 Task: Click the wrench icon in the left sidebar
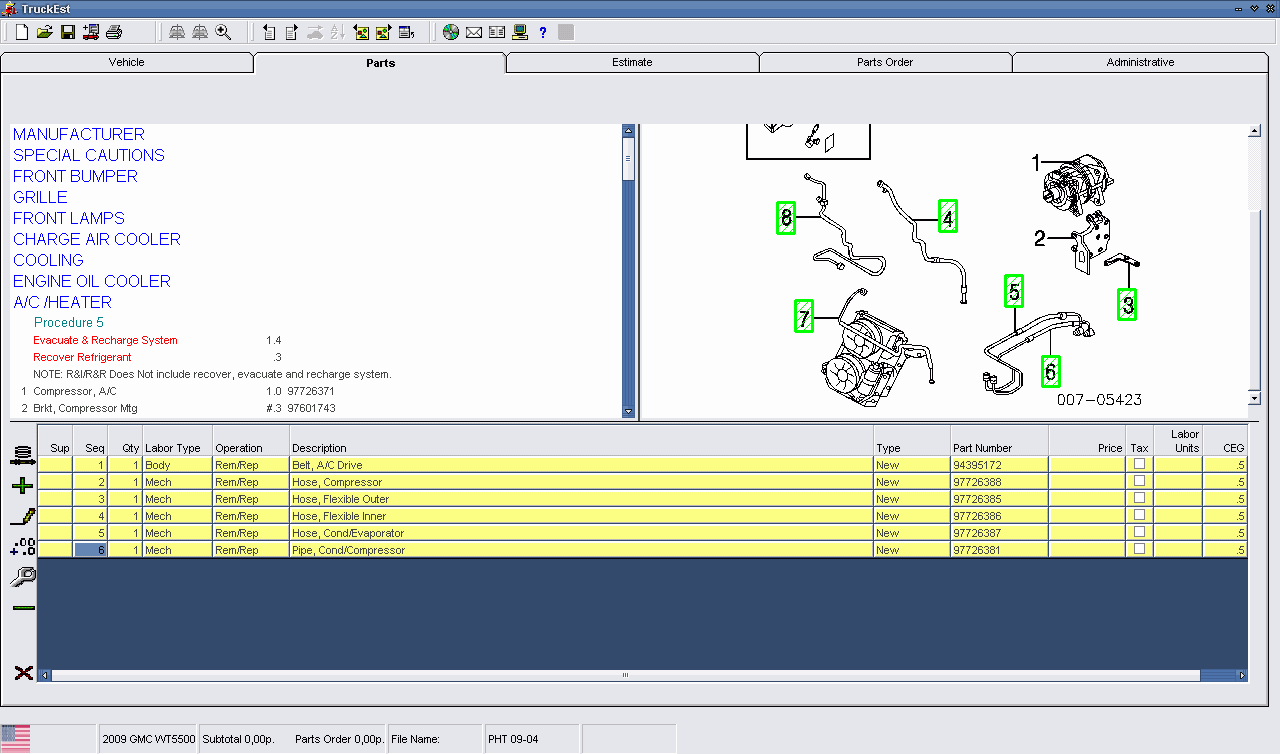coord(22,576)
